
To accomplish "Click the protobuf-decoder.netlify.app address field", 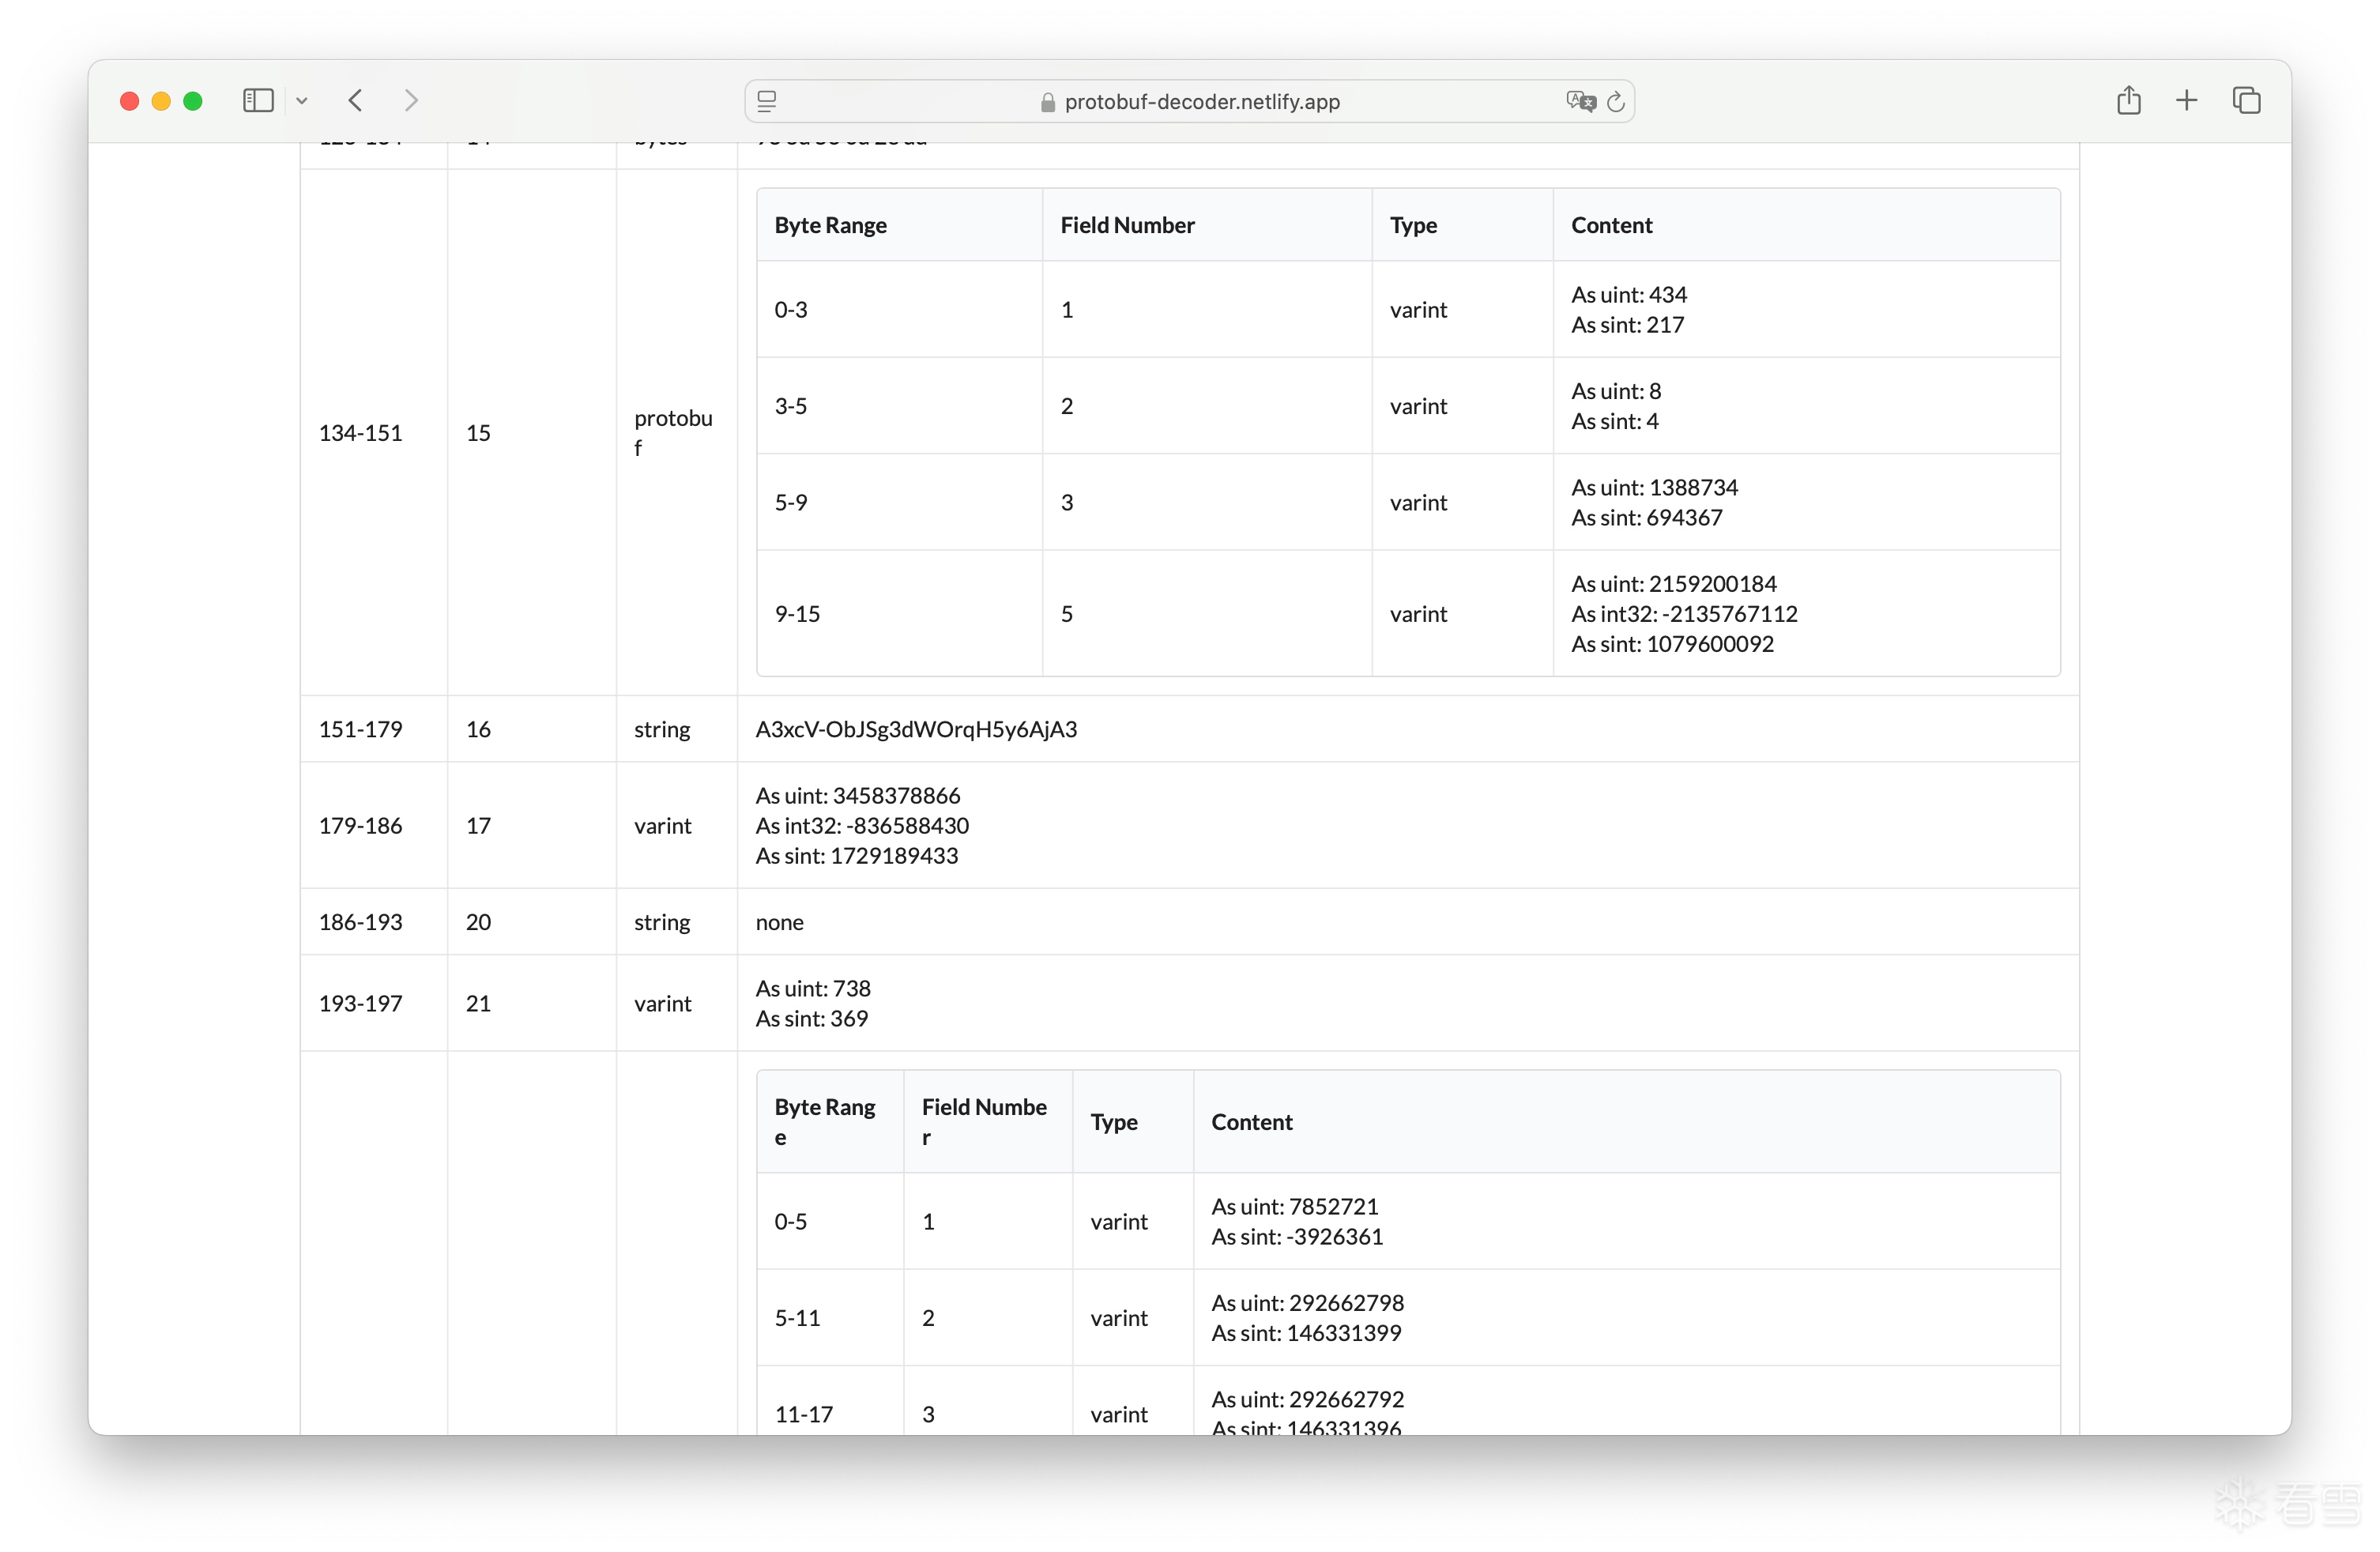I will (x=1200, y=101).
